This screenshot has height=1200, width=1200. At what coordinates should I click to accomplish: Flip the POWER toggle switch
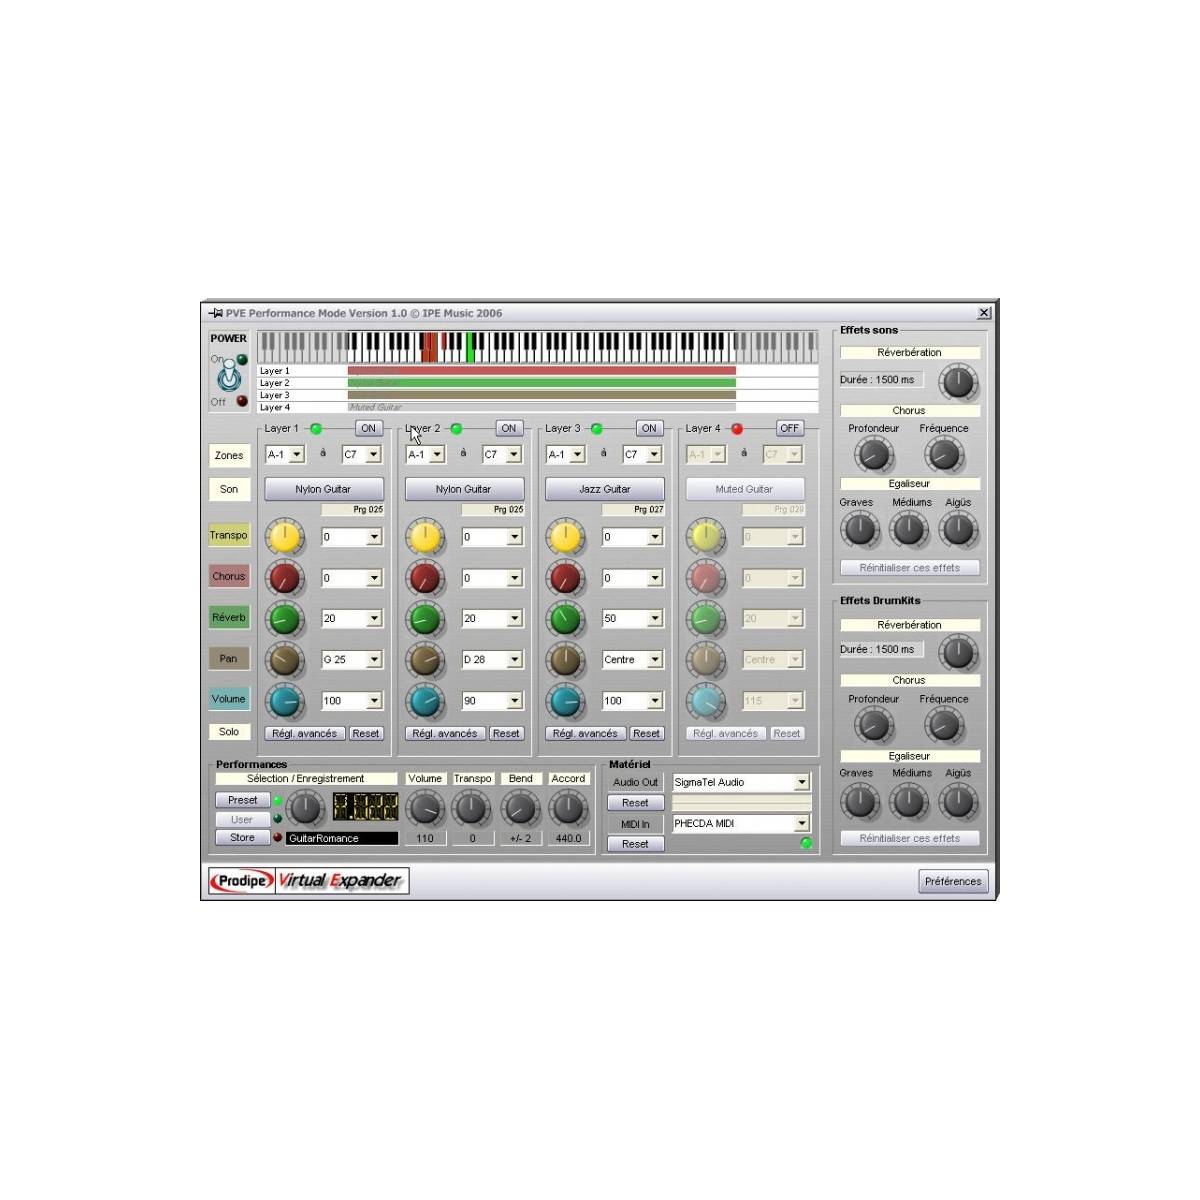(229, 376)
